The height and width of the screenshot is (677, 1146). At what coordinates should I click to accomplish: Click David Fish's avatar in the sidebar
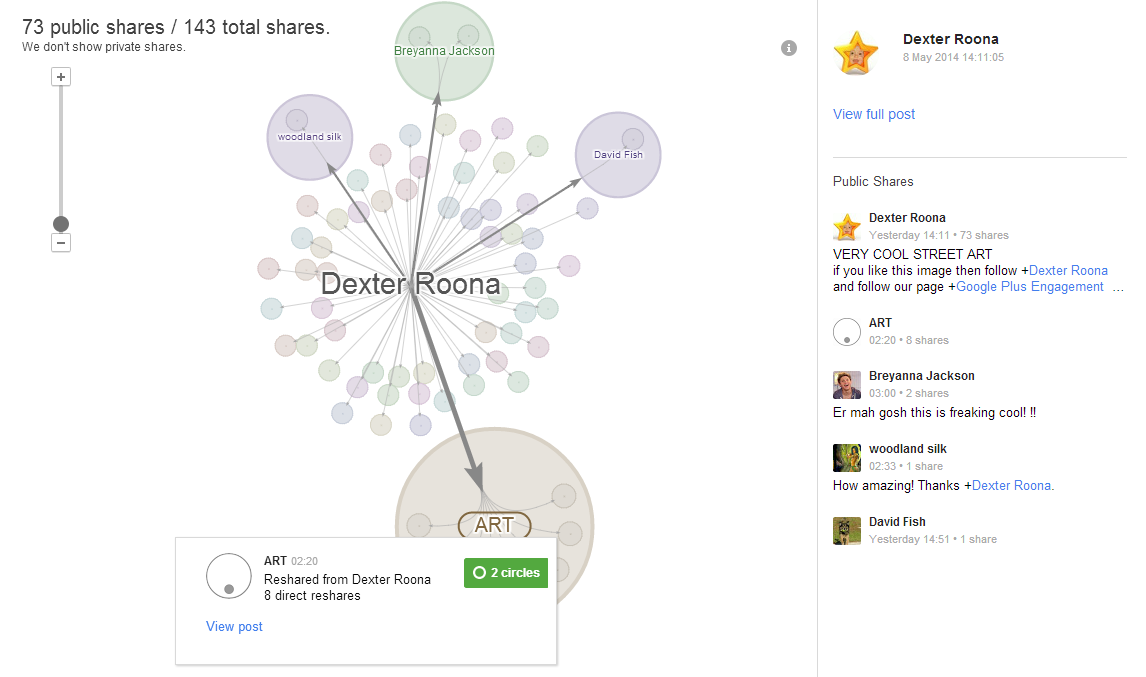click(847, 530)
